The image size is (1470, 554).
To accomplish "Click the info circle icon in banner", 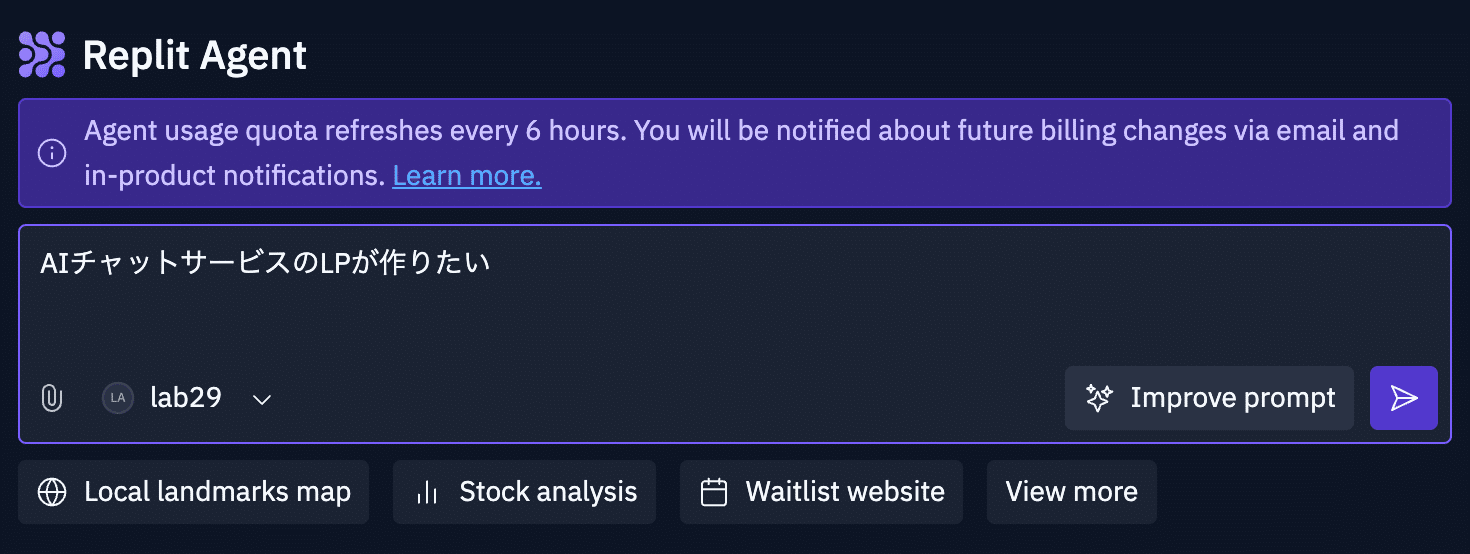I will (51, 153).
